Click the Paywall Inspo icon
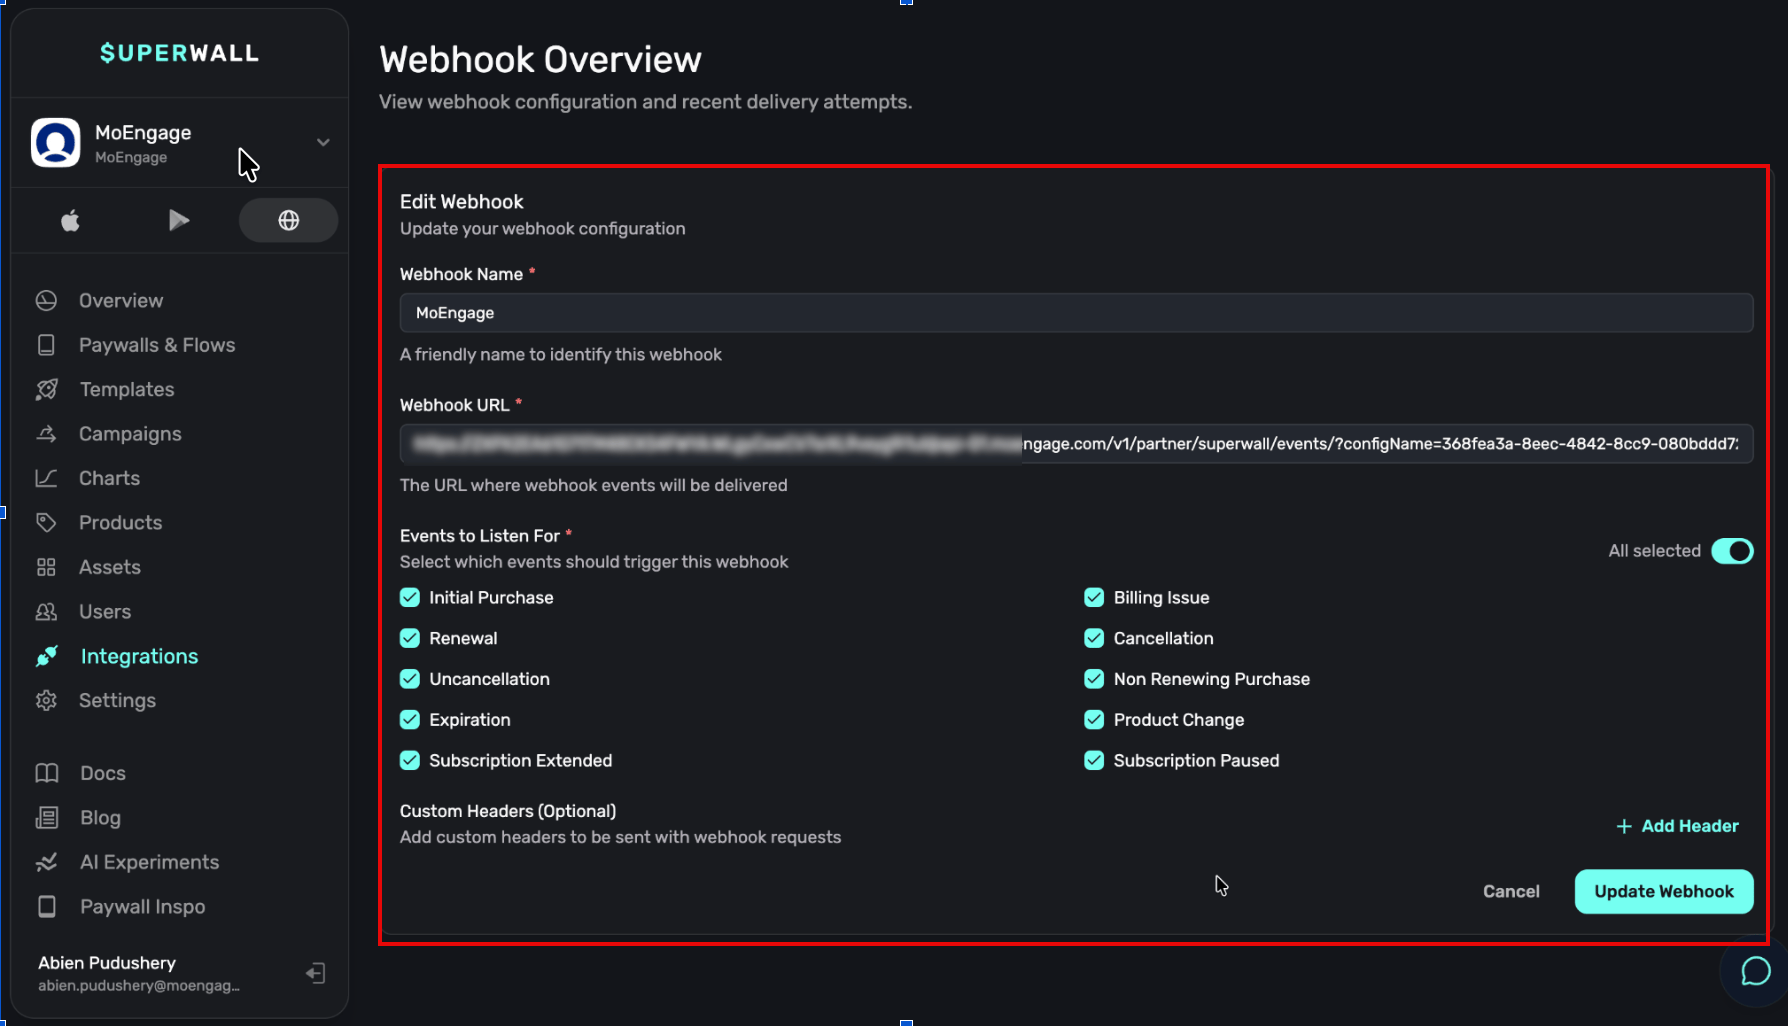The image size is (1788, 1026). [x=47, y=907]
